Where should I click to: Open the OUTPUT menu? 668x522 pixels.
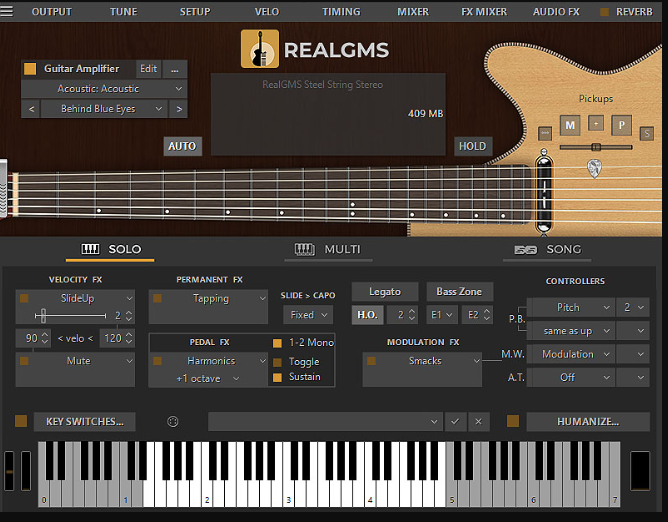point(52,12)
